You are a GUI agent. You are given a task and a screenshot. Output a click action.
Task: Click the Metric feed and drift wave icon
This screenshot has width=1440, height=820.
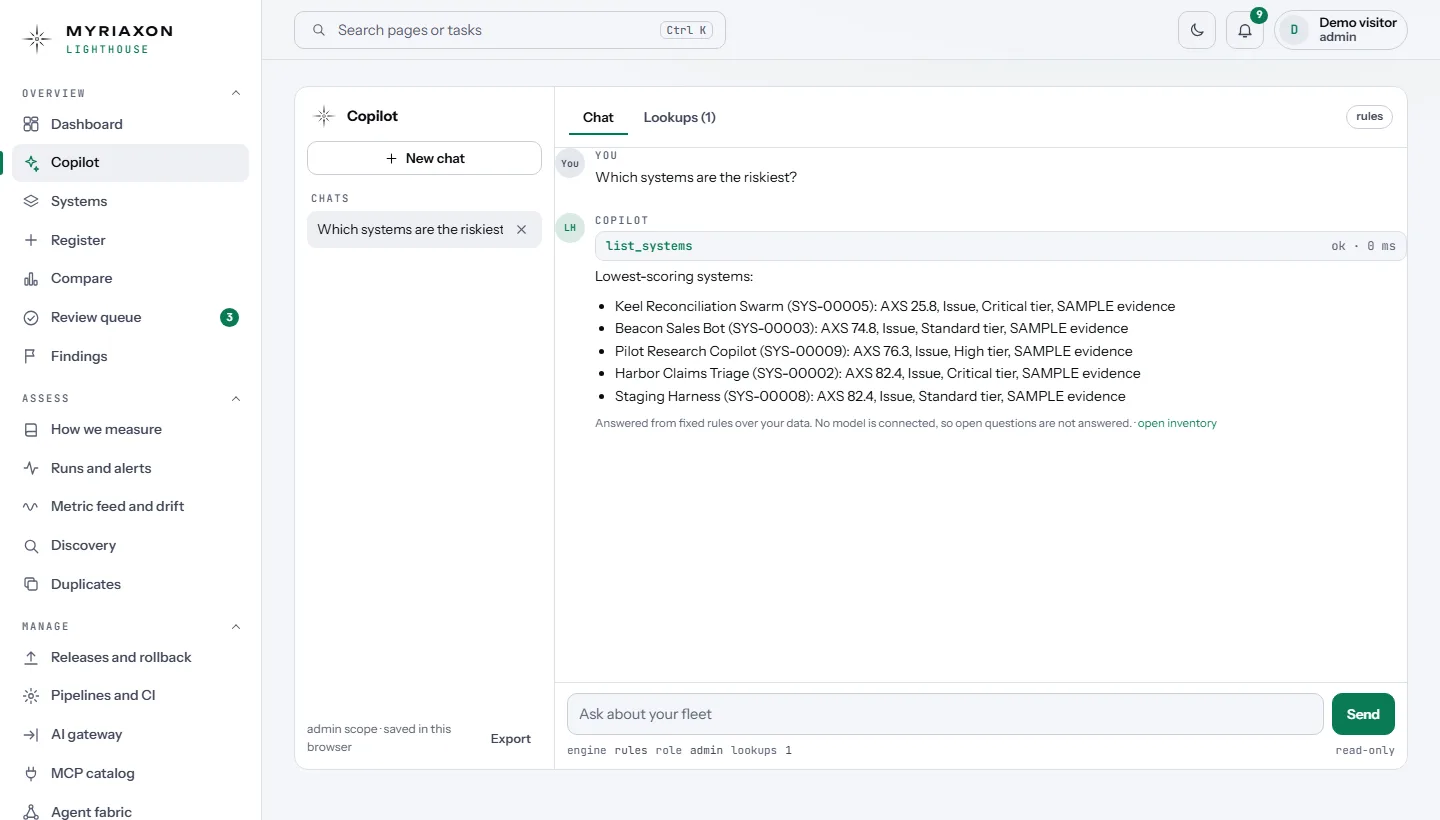pos(31,506)
